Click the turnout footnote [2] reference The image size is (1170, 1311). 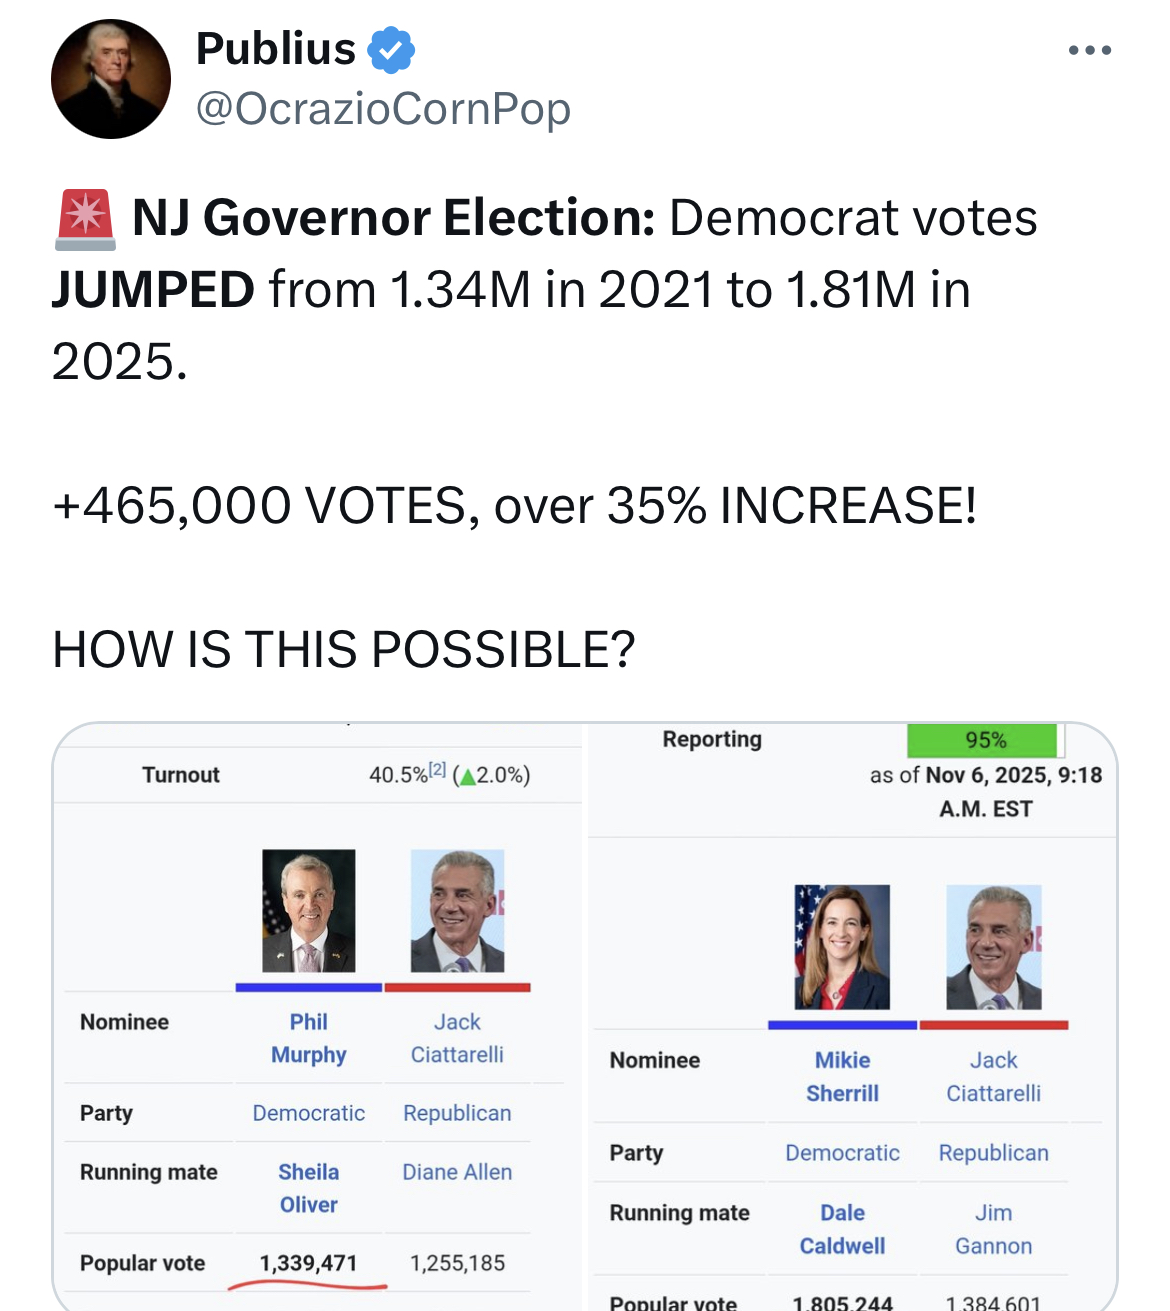(437, 770)
